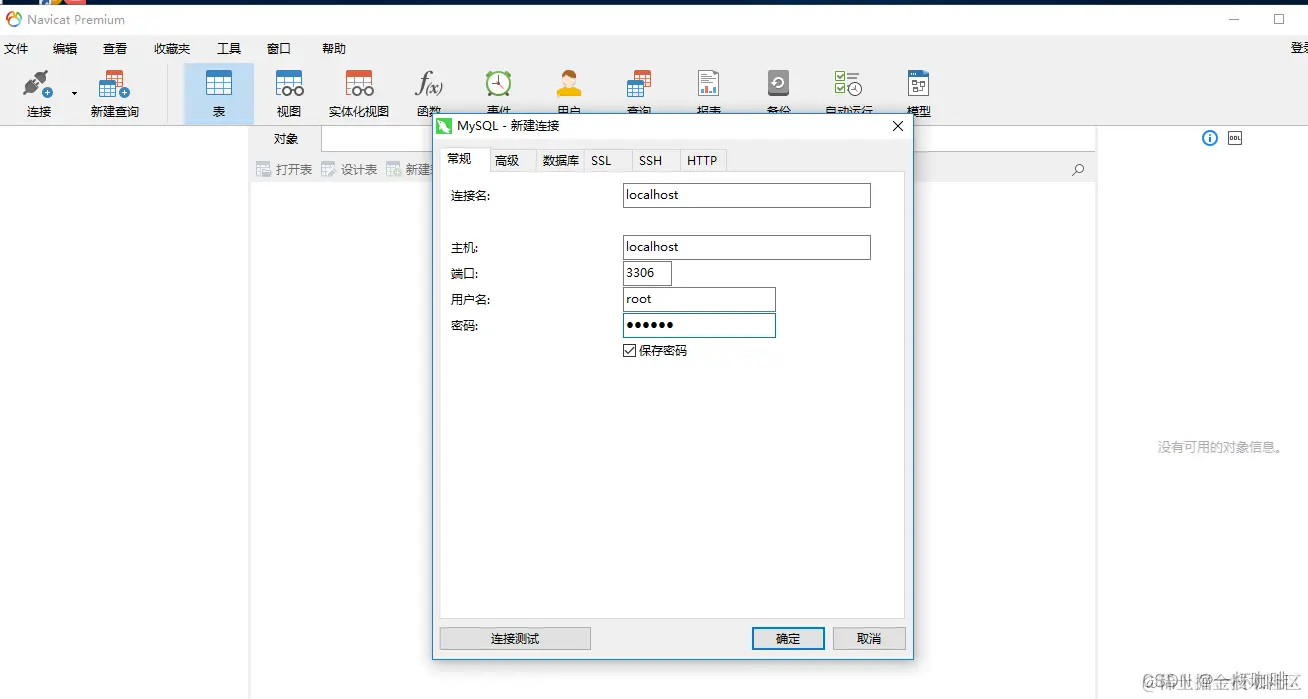Click Design Table (设计表) button
Screen dimensions: 1308x699
[x=349, y=170]
